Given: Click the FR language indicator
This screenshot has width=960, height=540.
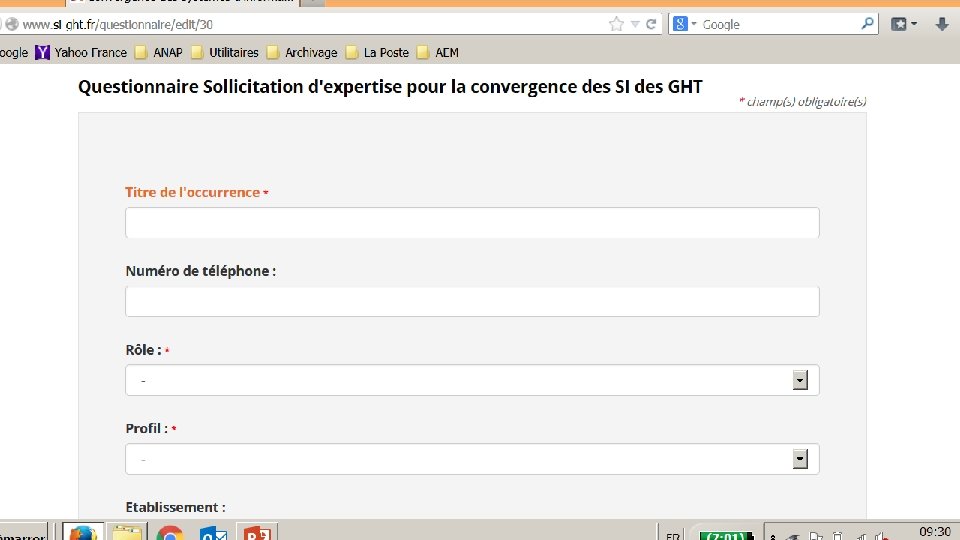Looking at the screenshot, I should (672, 536).
